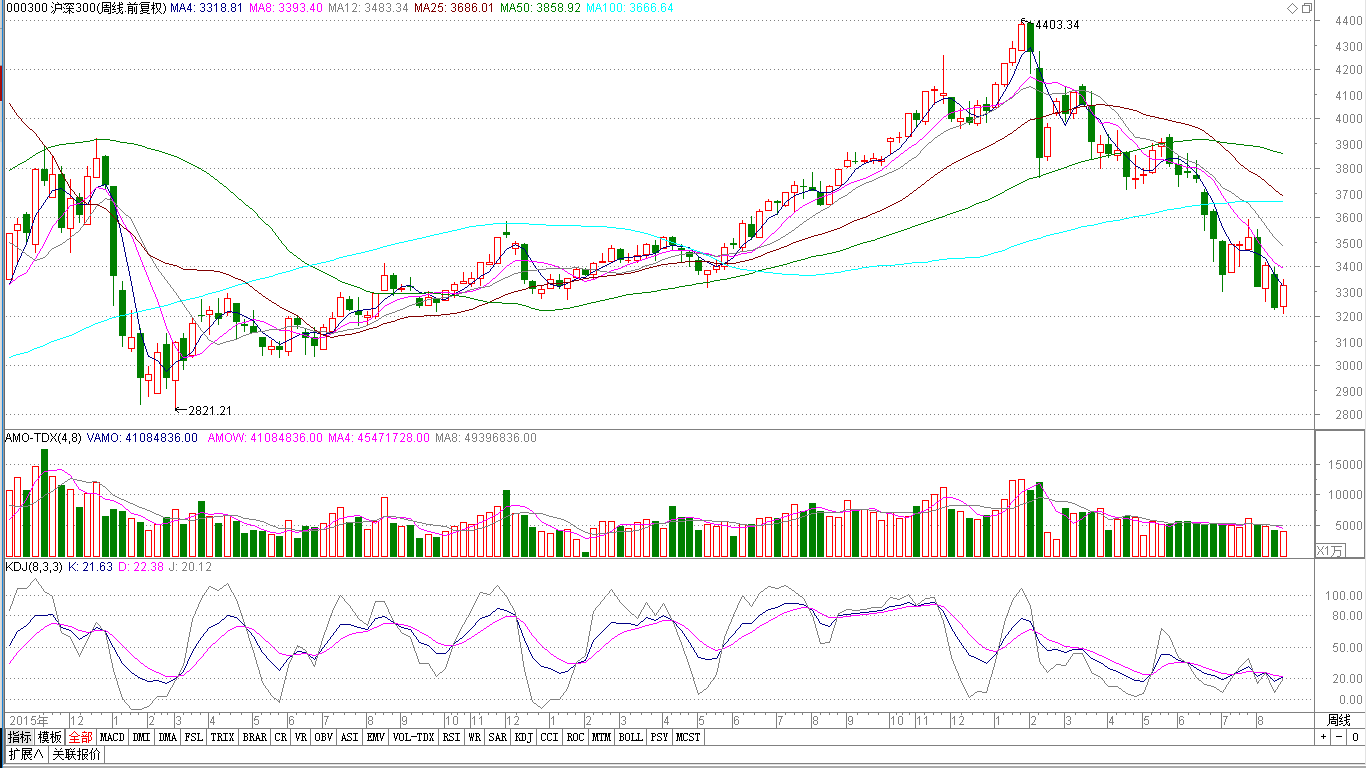1366x768 pixels.
Task: Expand the 扩展 panel
Action: (x=25, y=754)
